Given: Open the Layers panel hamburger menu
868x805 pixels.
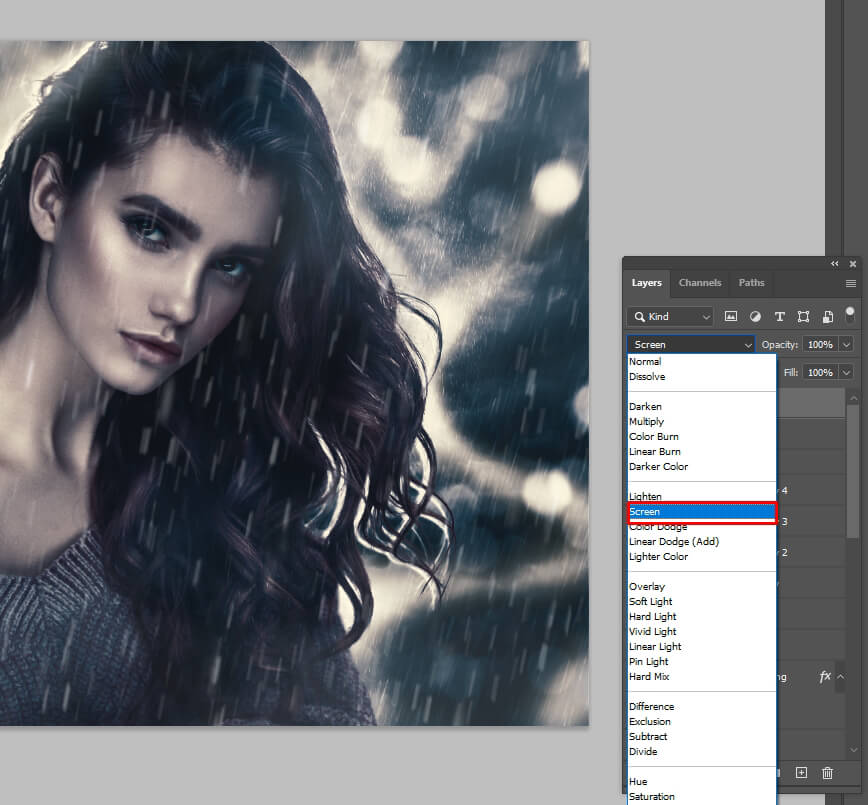Looking at the screenshot, I should click(x=850, y=283).
